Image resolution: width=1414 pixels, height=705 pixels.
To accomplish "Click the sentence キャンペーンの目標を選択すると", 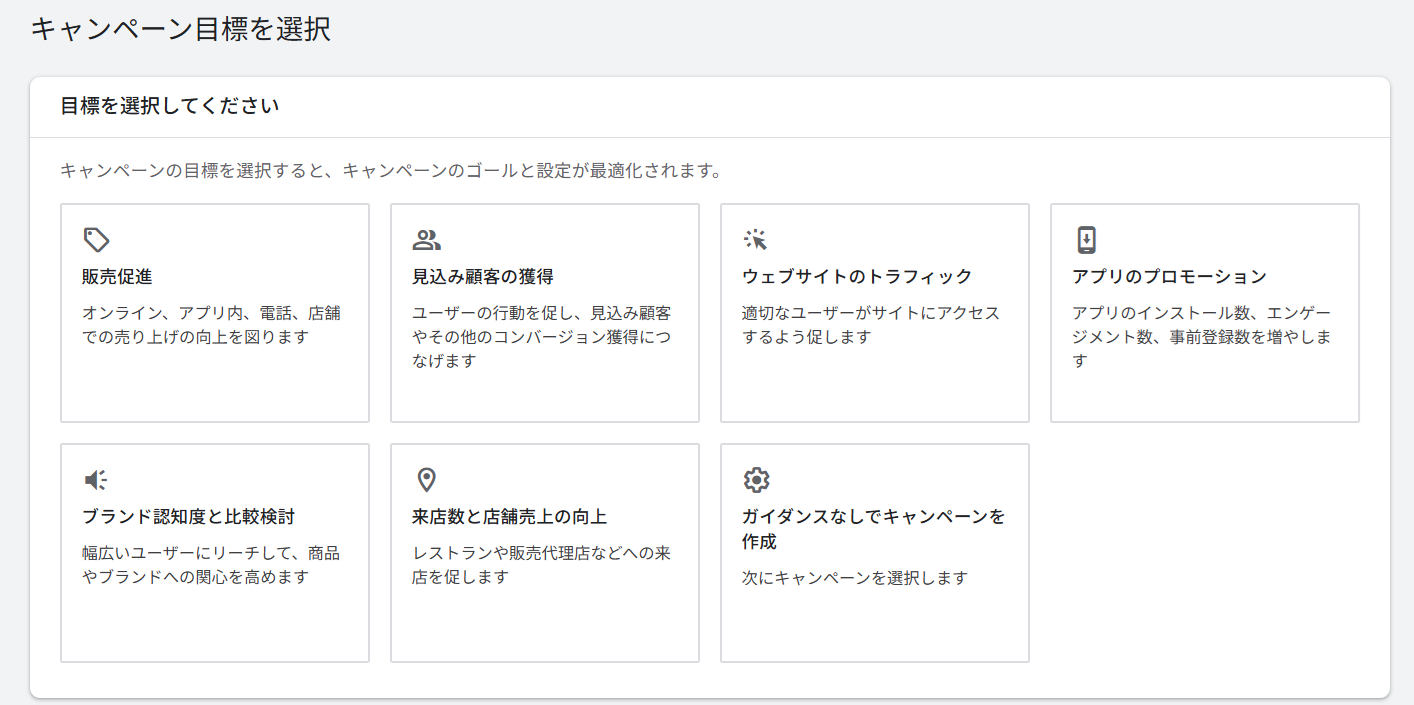I will (x=391, y=171).
